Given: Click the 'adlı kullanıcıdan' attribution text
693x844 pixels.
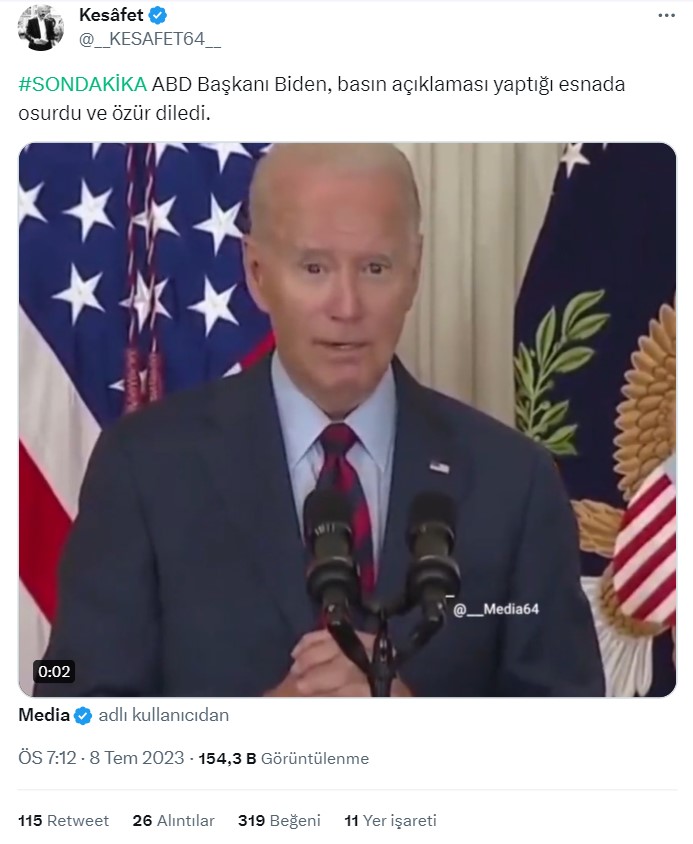Looking at the screenshot, I should click(x=164, y=715).
